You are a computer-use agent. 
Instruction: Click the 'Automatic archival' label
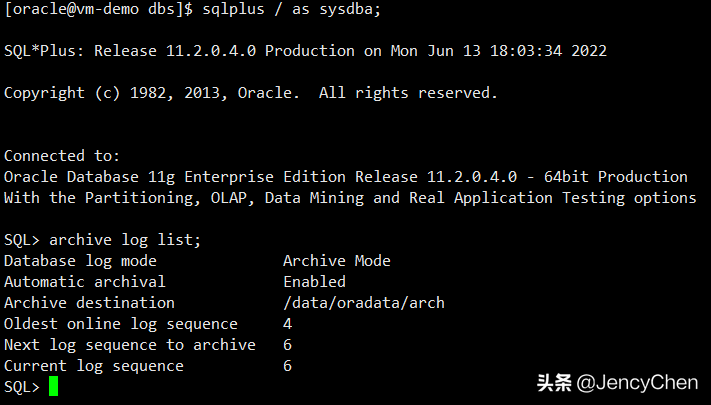pyautogui.click(x=85, y=282)
